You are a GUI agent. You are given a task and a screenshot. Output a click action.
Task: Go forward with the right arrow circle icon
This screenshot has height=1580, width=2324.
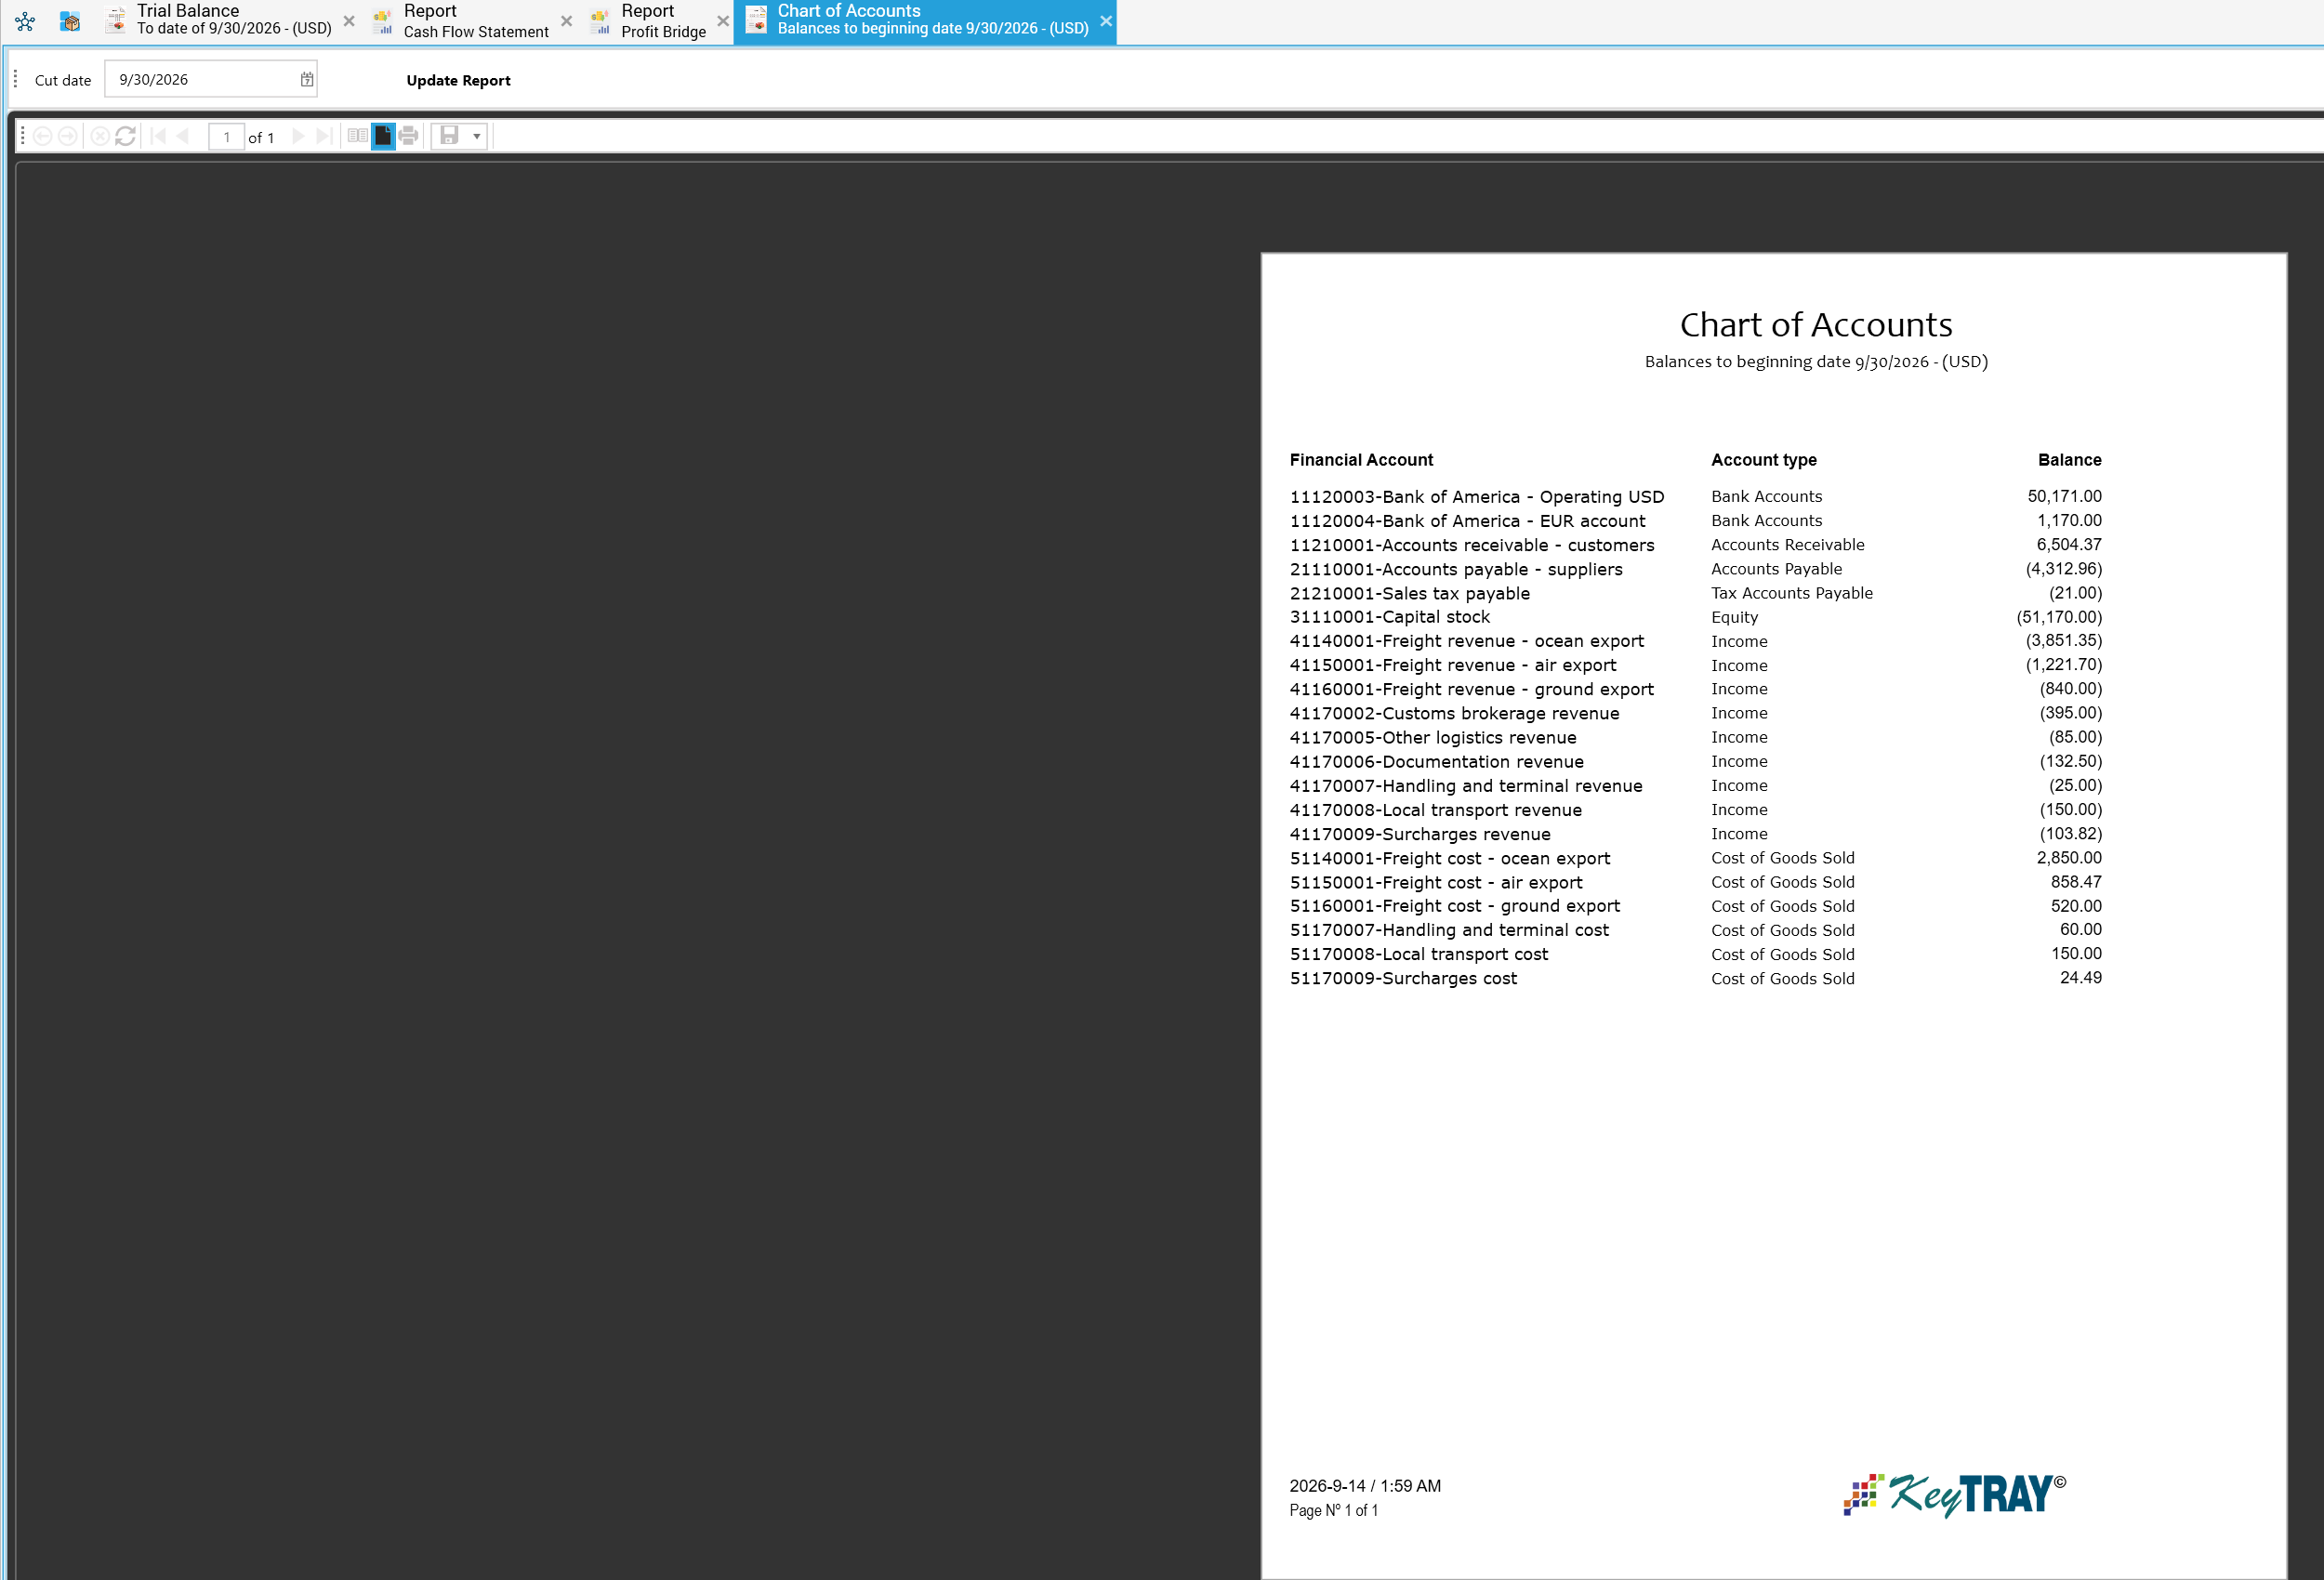(x=67, y=136)
